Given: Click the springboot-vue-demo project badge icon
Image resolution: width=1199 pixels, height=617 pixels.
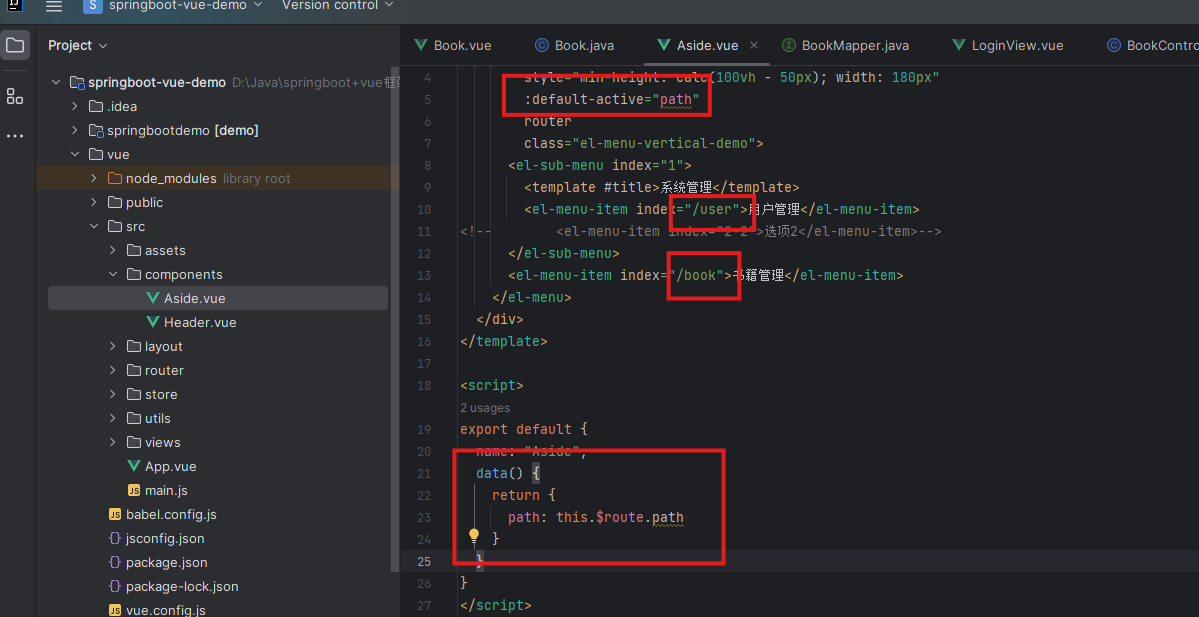Looking at the screenshot, I should 93,5.
